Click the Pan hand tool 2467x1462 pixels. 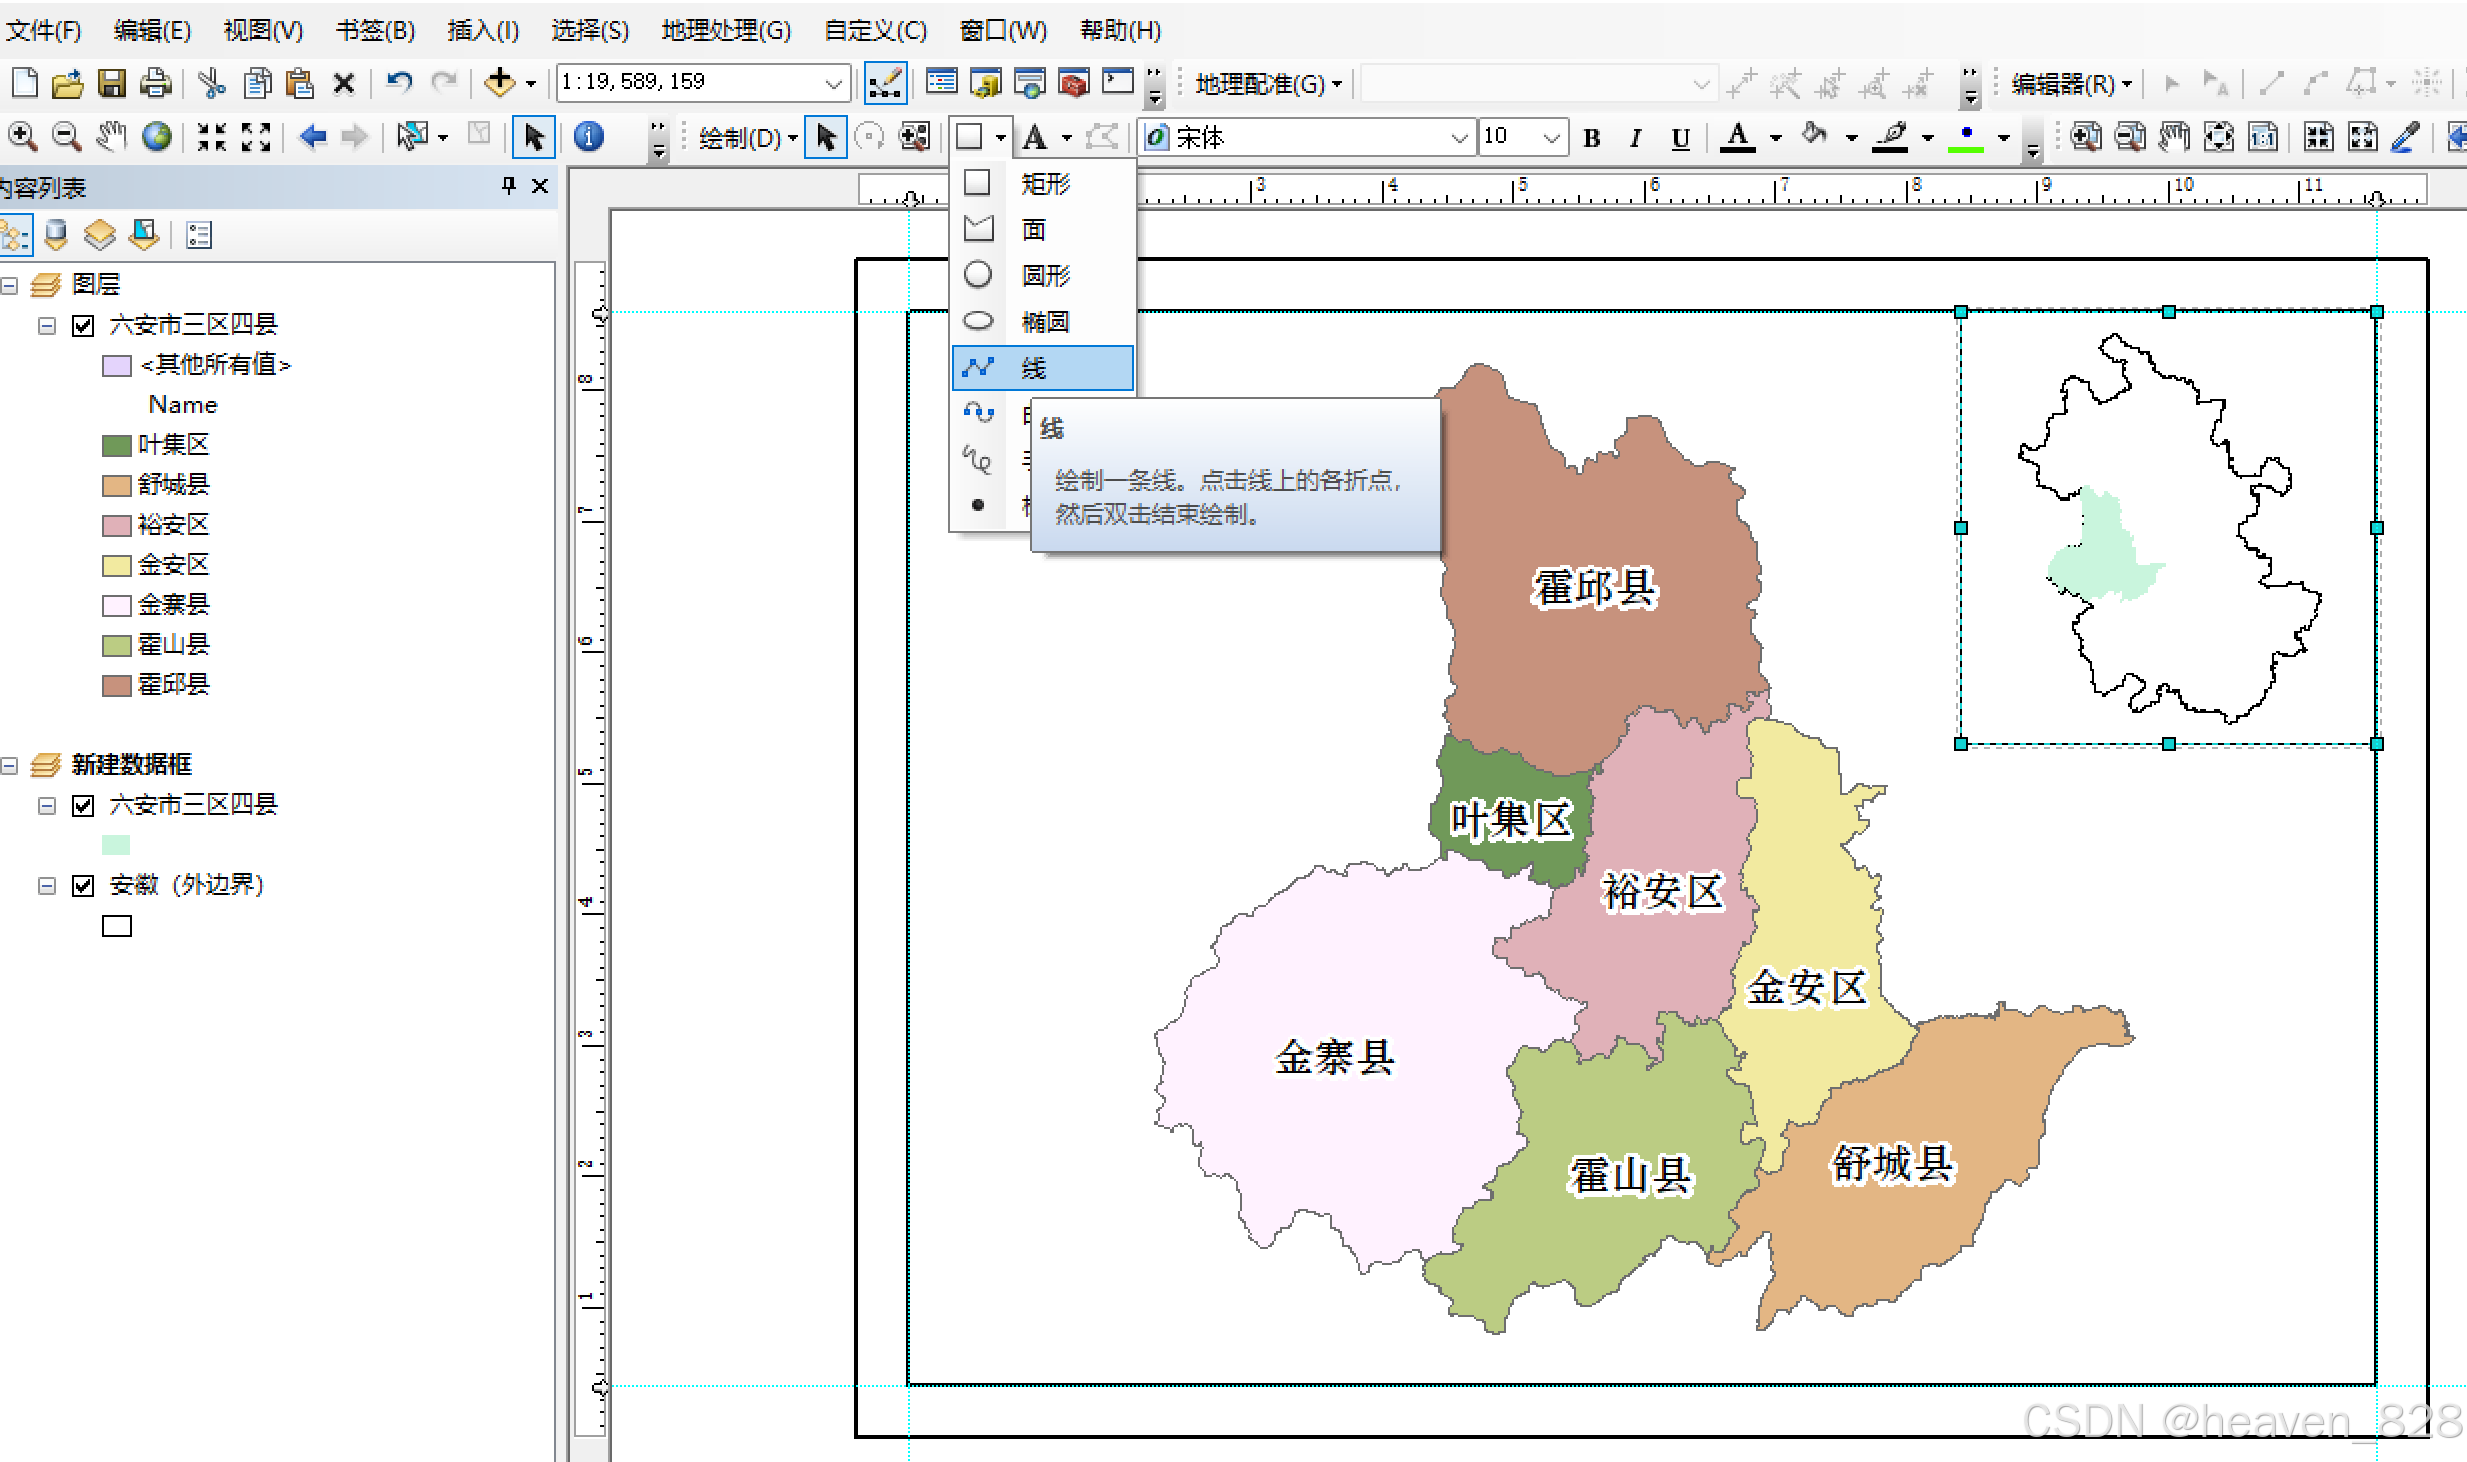(x=111, y=136)
